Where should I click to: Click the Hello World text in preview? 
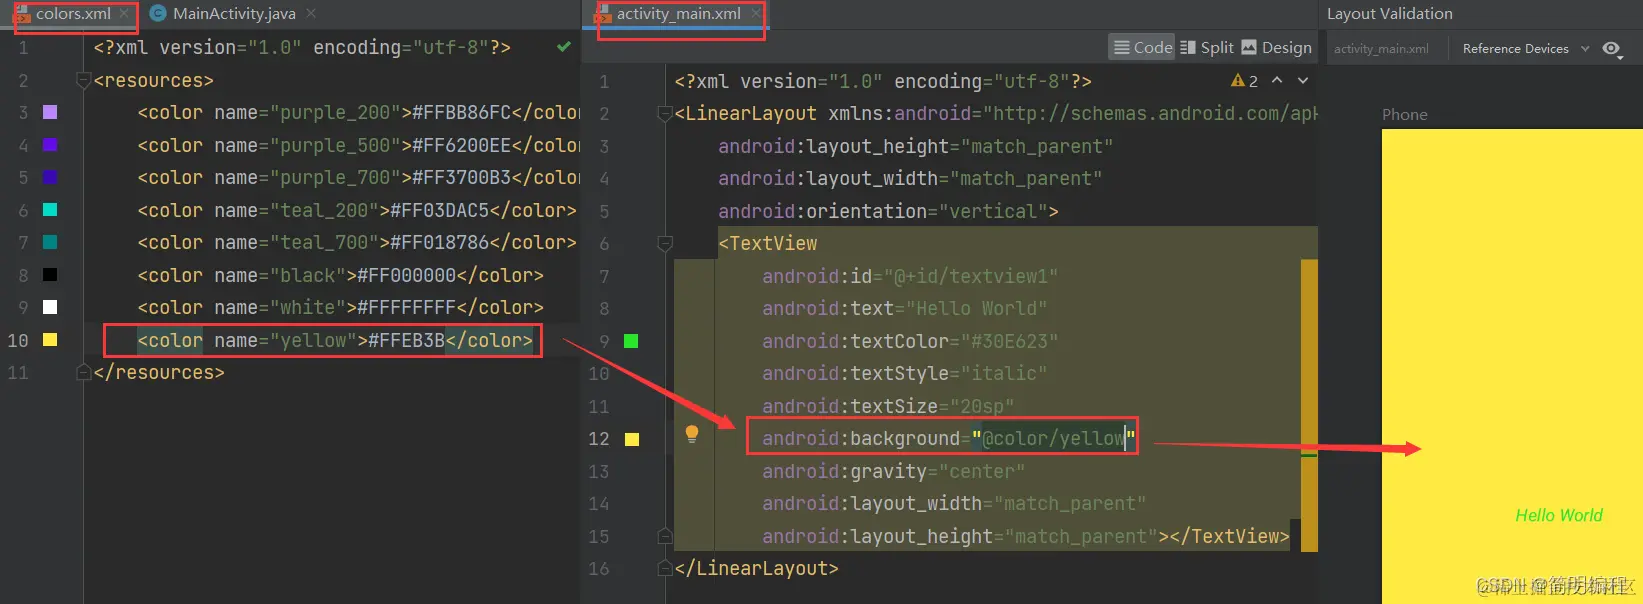1558,515
